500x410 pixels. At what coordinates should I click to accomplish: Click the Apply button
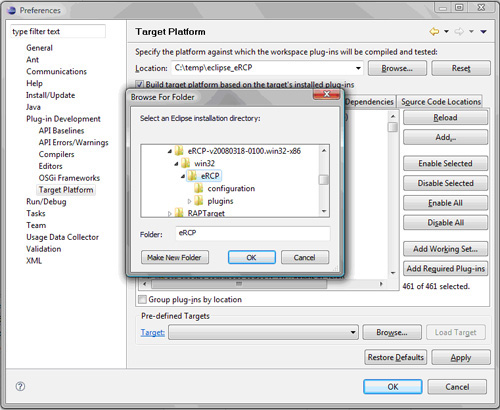point(461,357)
